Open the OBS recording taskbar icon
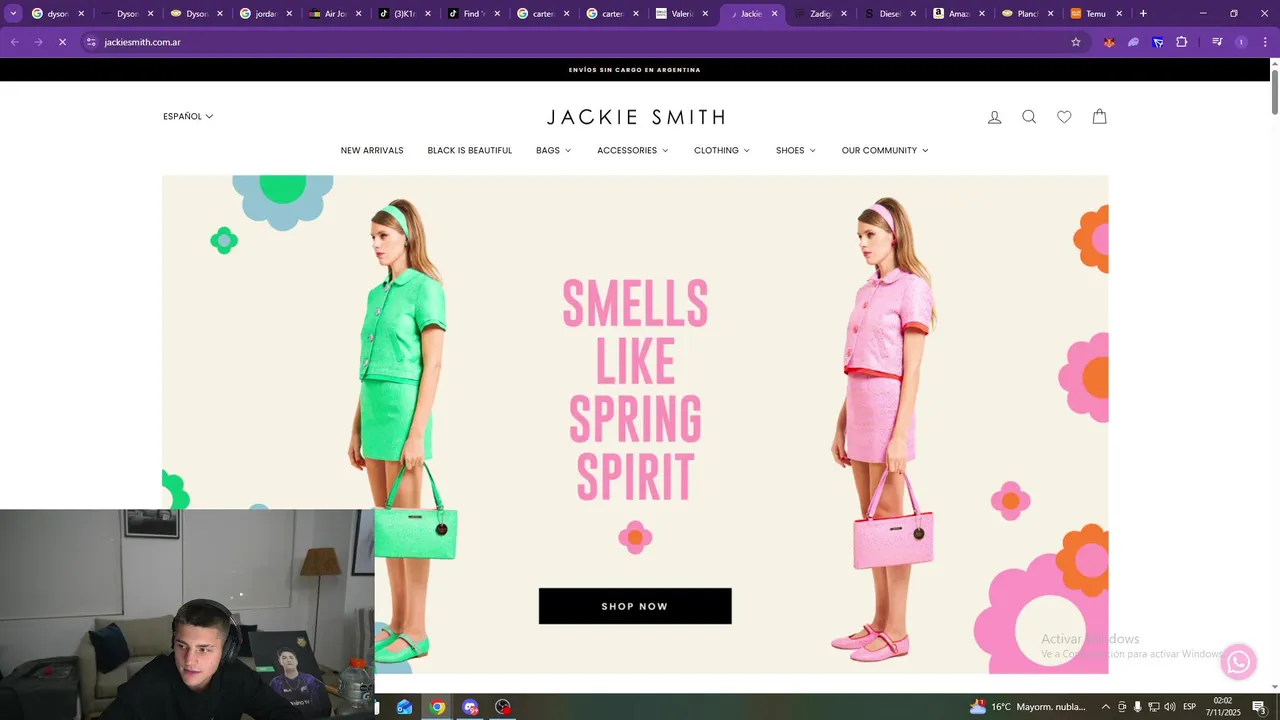 503,707
